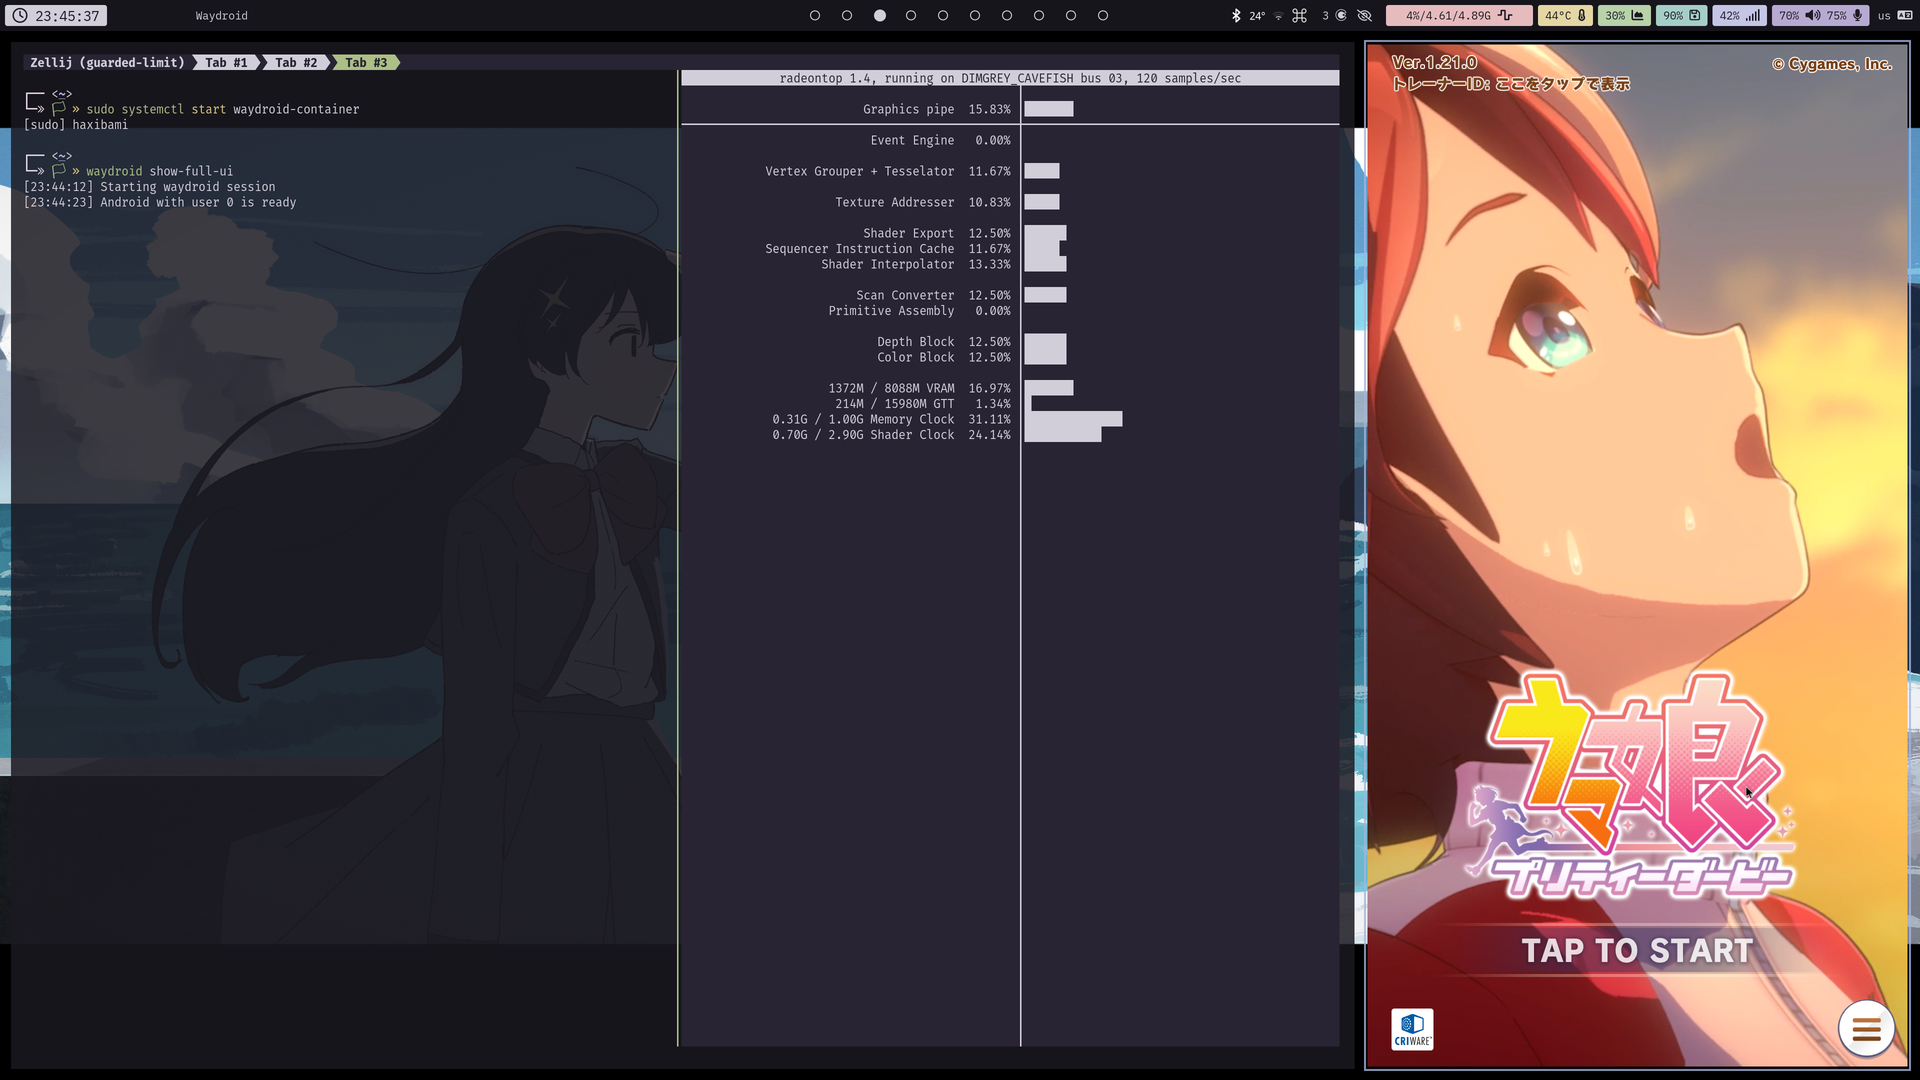Click the Scan Converter 12.50% row
Image resolution: width=1920 pixels, height=1080 pixels.
click(933, 295)
